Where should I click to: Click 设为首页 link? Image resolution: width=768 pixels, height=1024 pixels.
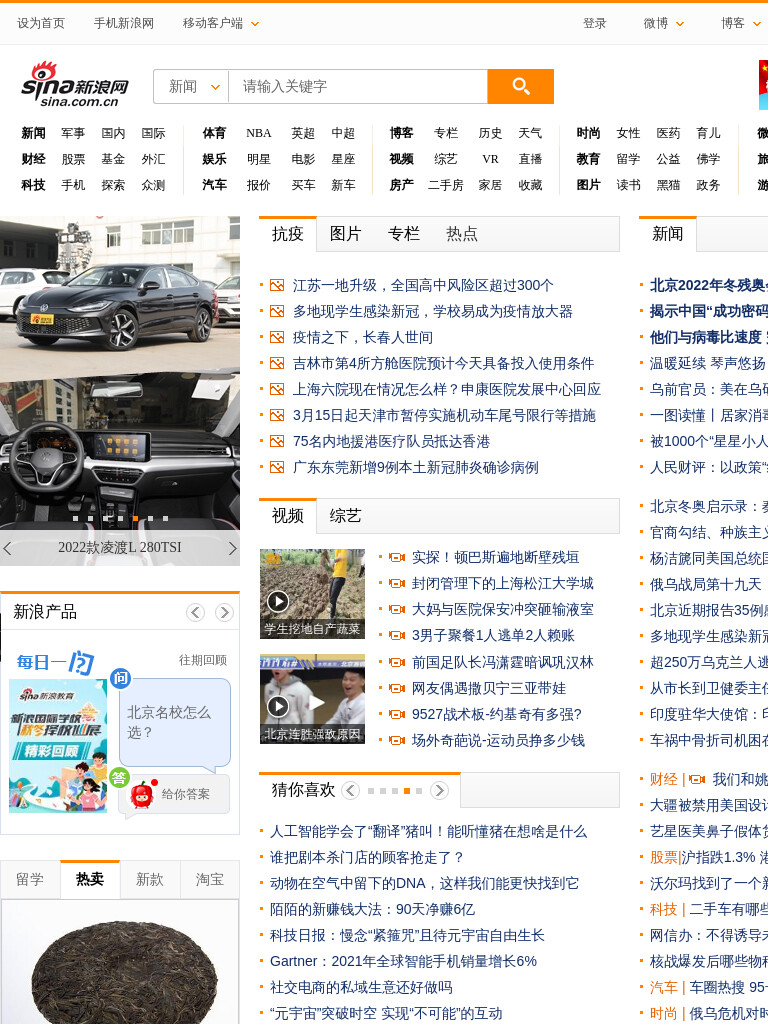point(41,24)
